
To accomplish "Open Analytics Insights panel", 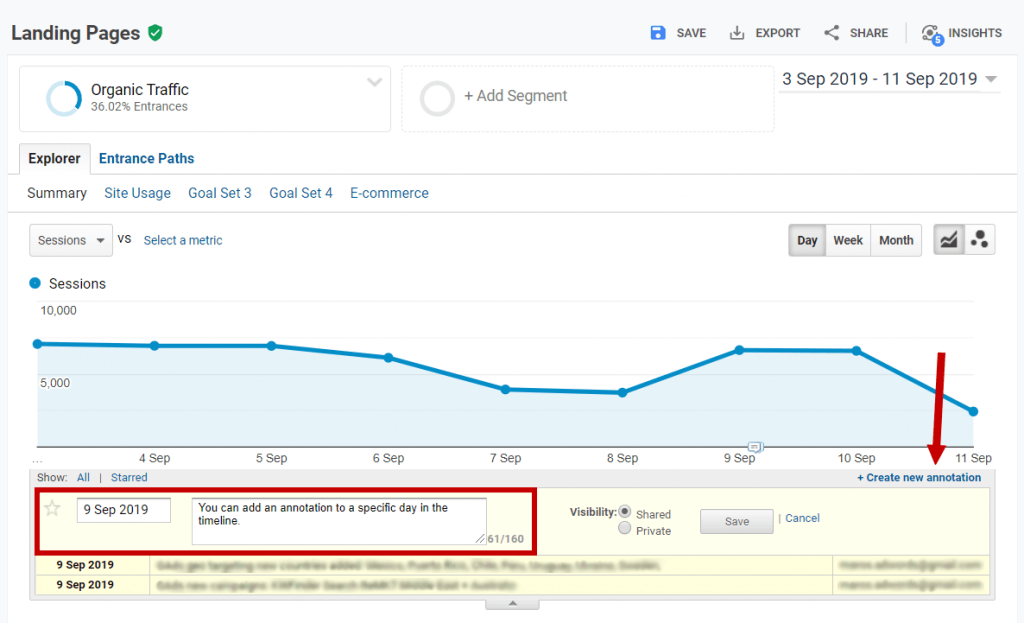I will click(961, 32).
